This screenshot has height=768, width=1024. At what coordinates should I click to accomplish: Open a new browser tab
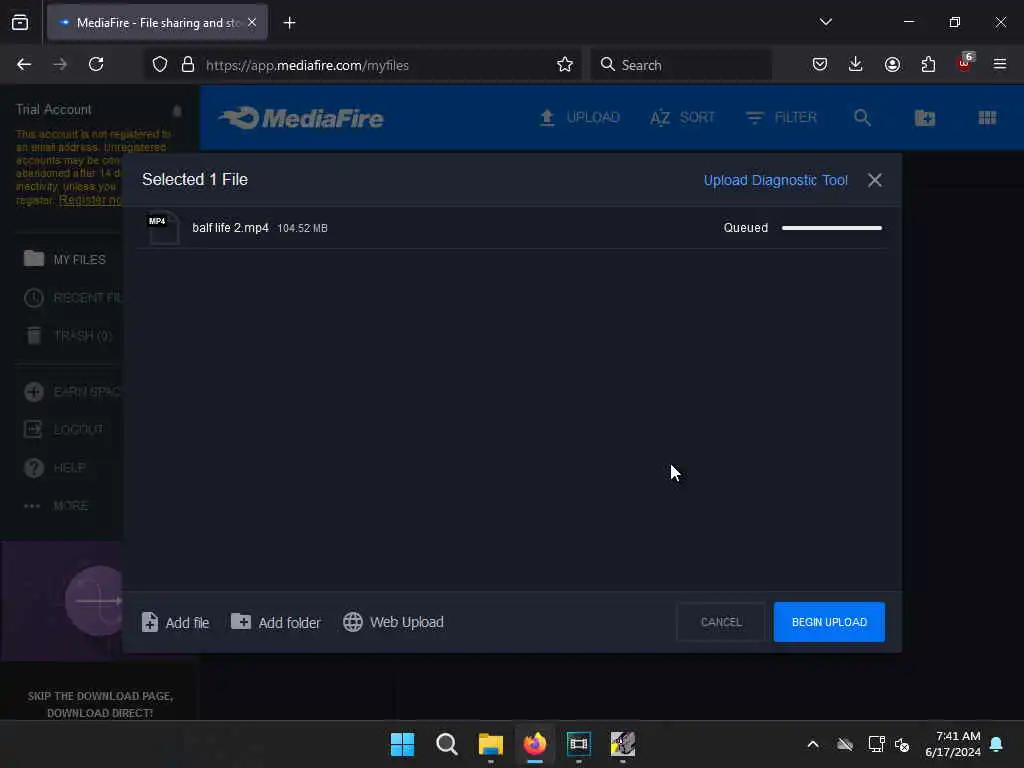(x=289, y=23)
